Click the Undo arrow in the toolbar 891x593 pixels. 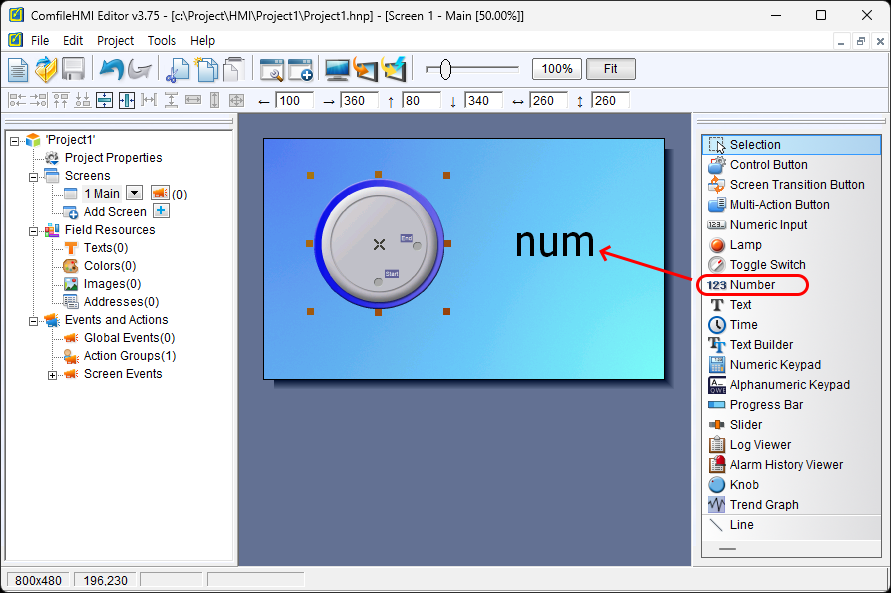point(110,69)
